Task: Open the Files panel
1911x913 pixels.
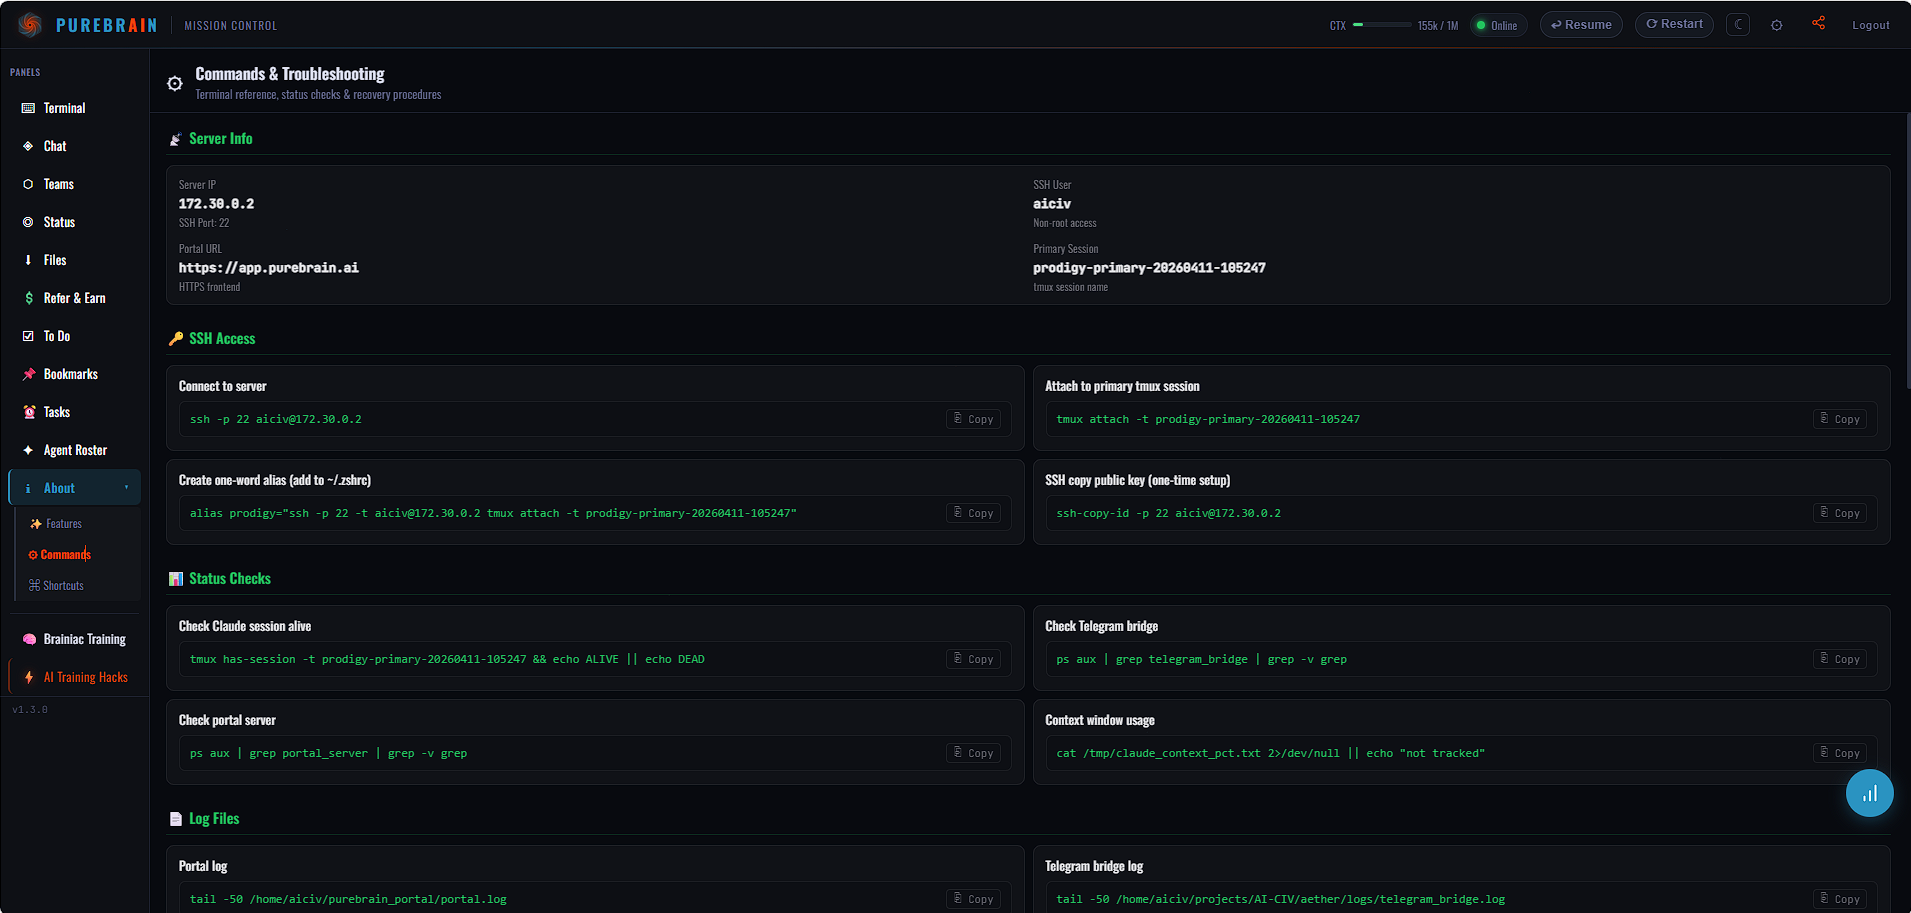Action: [75, 260]
